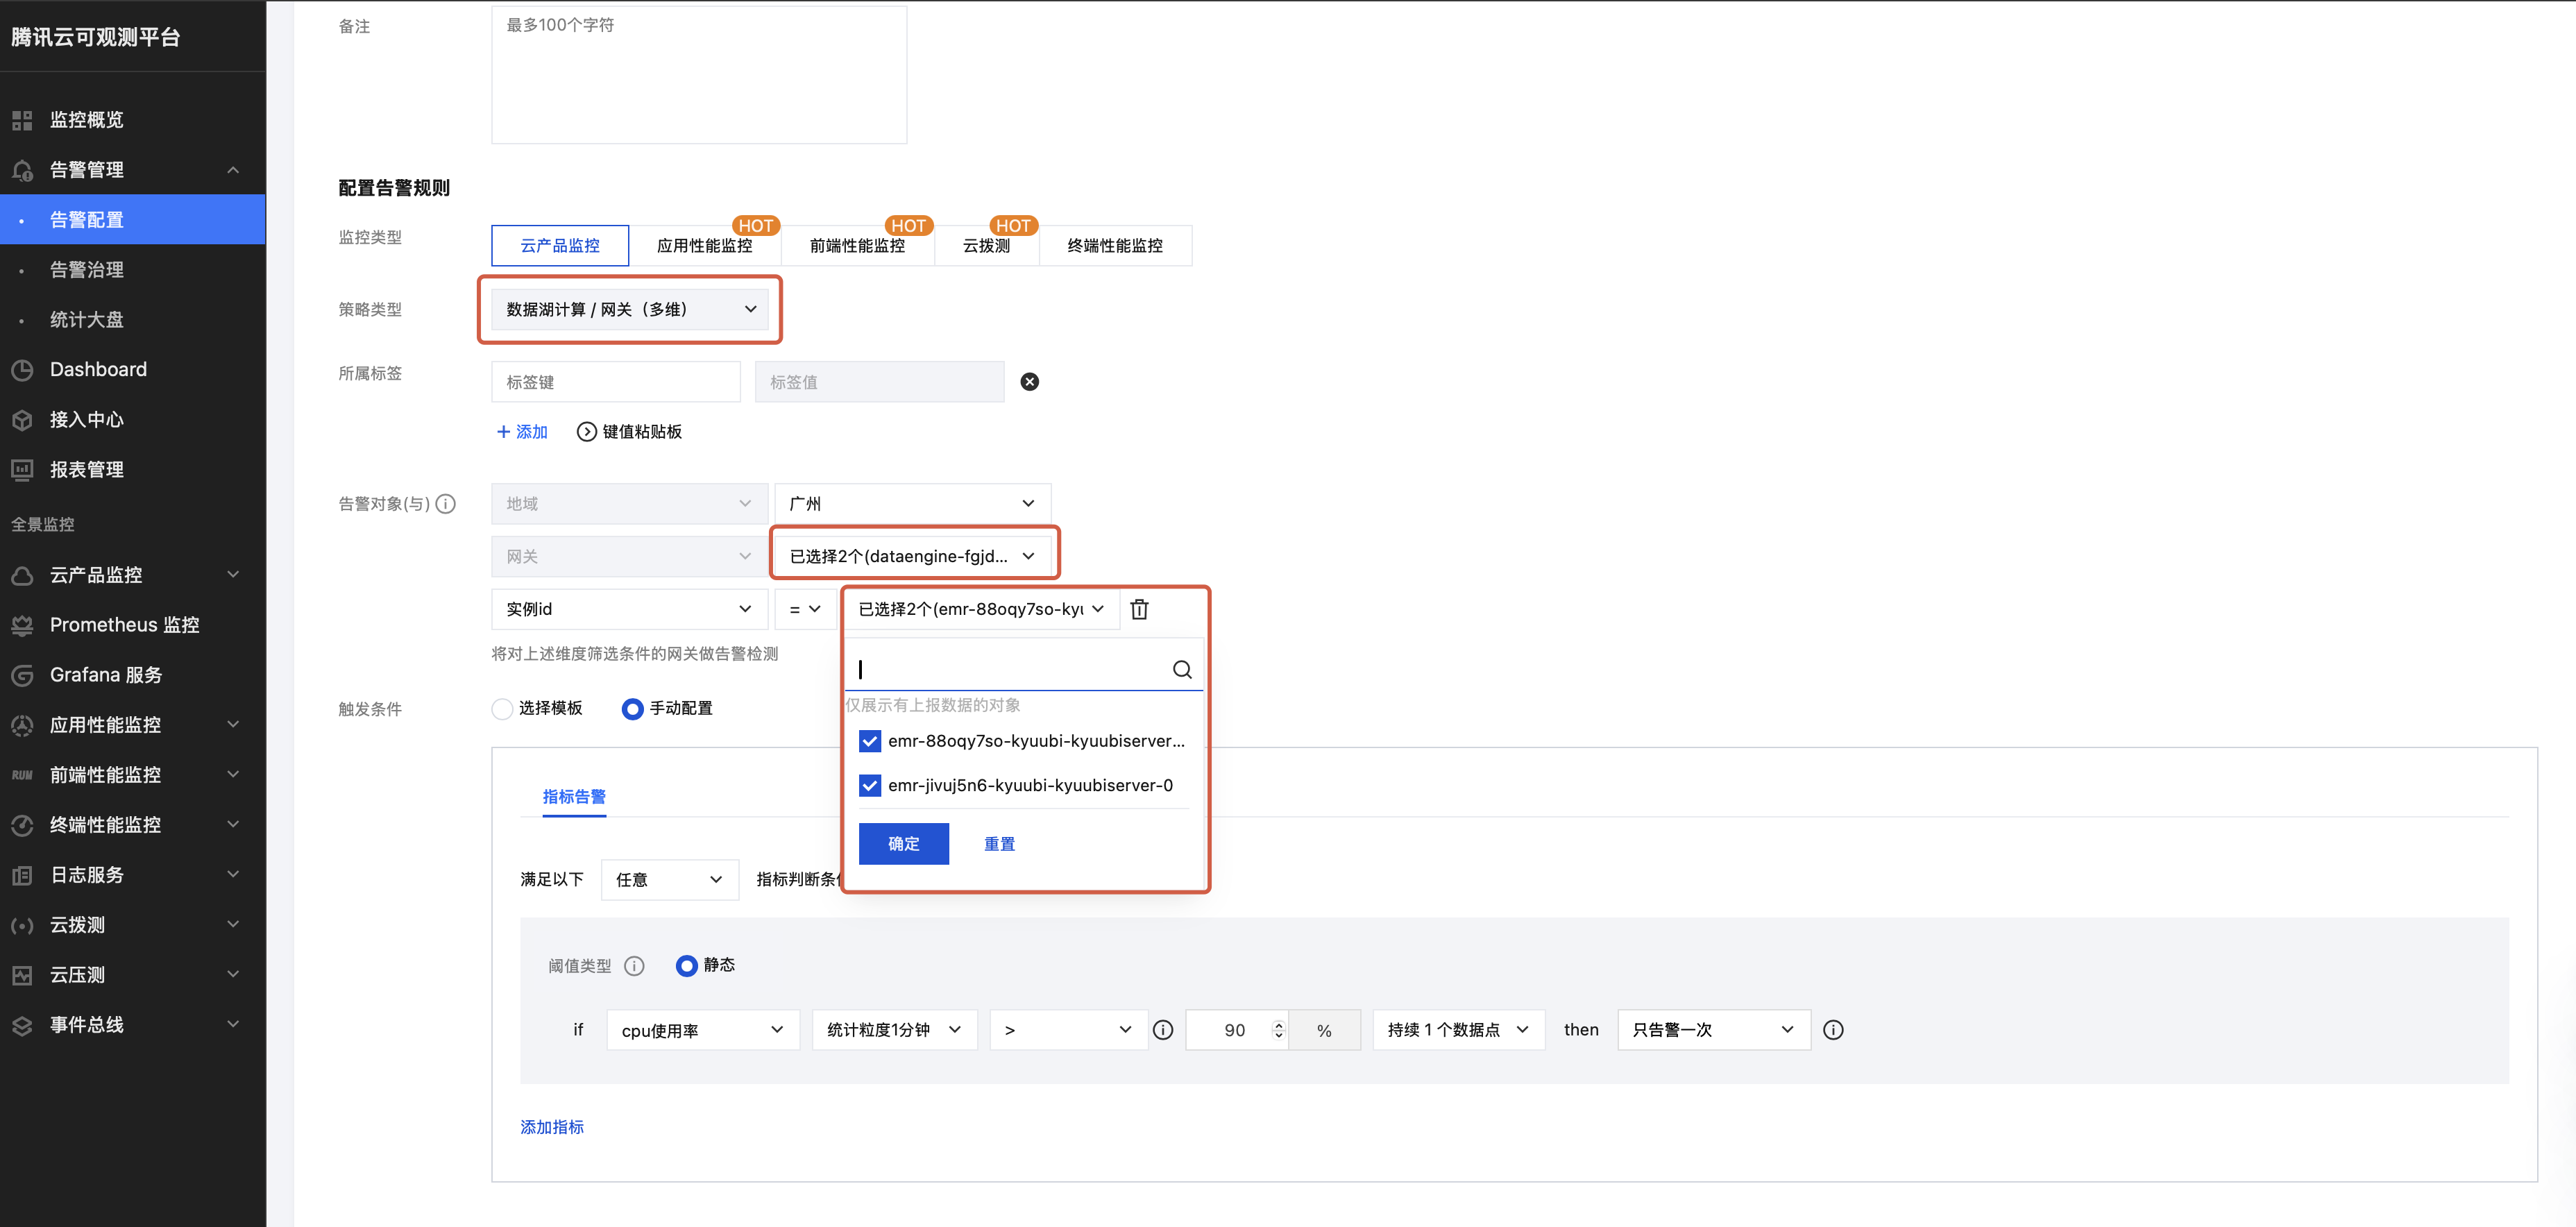Open the 已选择2个(dataengine-fgjd... gateway dropdown
The width and height of the screenshot is (2576, 1227).
(913, 557)
